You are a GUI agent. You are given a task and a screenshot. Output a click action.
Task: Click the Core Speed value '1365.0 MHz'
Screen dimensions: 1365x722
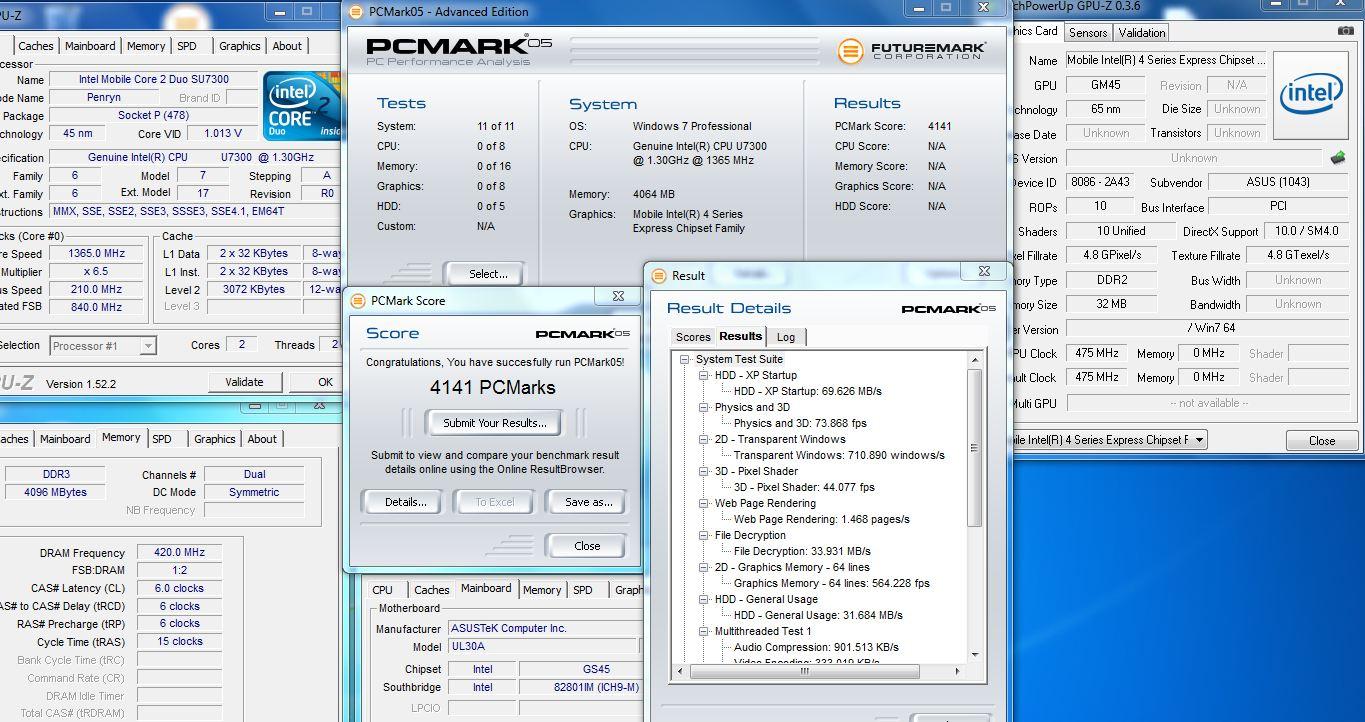tap(96, 254)
